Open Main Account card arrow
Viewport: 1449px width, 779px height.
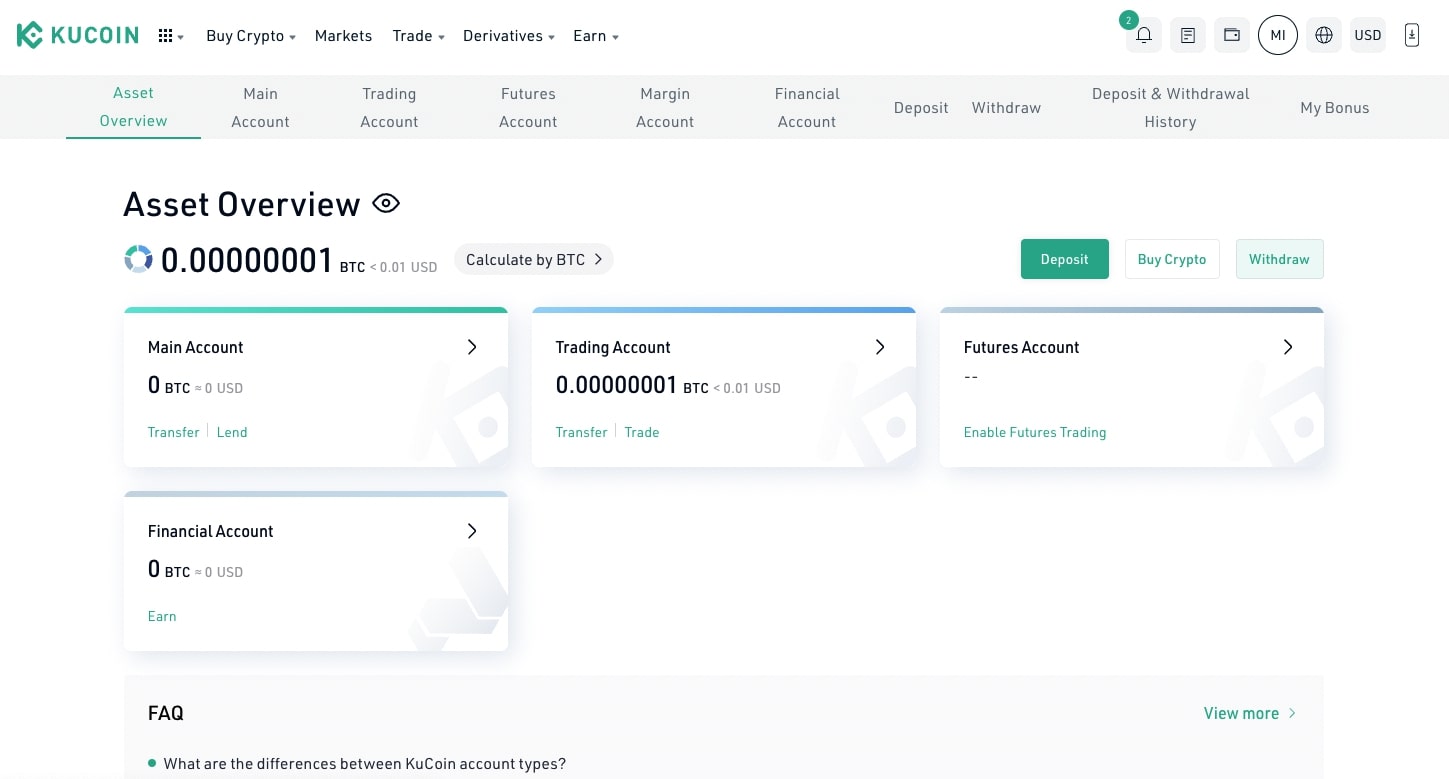(472, 347)
